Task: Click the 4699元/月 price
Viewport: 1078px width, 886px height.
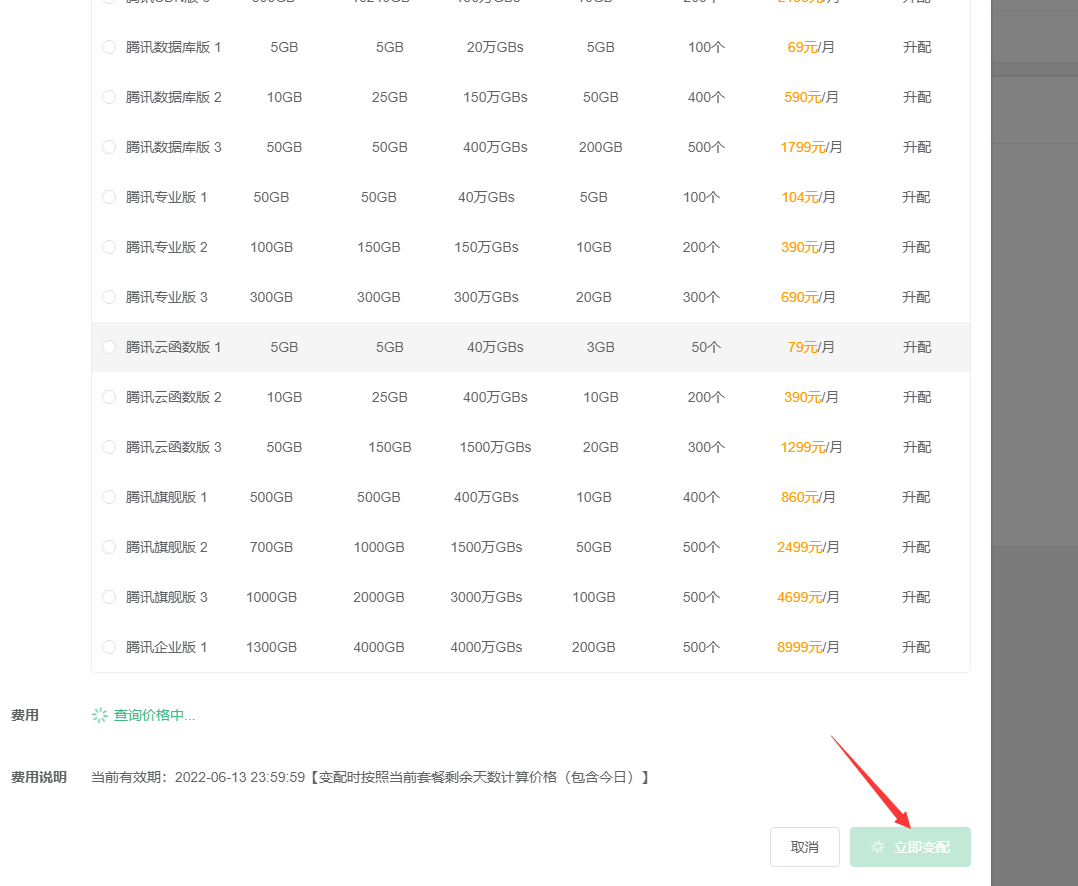Action: click(x=808, y=597)
